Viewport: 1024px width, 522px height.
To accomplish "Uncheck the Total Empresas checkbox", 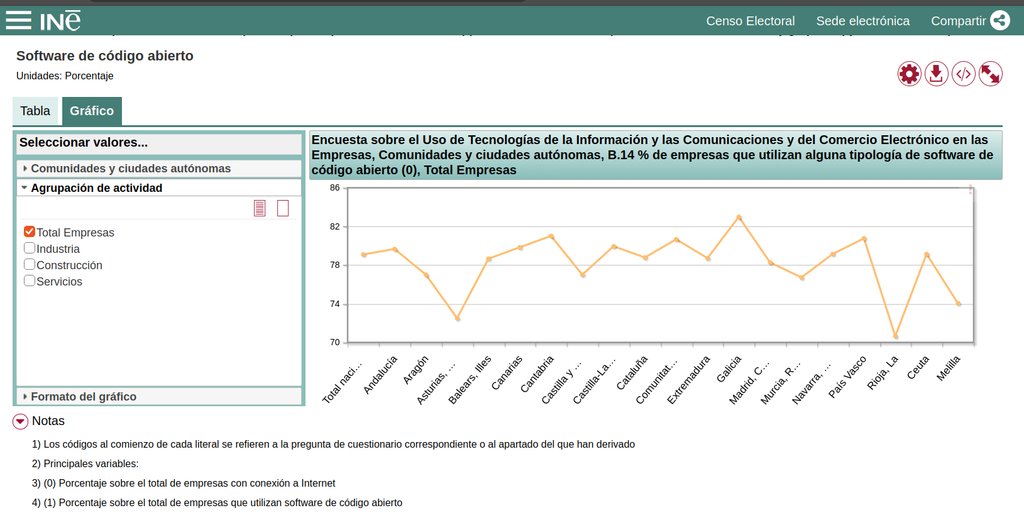I will point(29,231).
